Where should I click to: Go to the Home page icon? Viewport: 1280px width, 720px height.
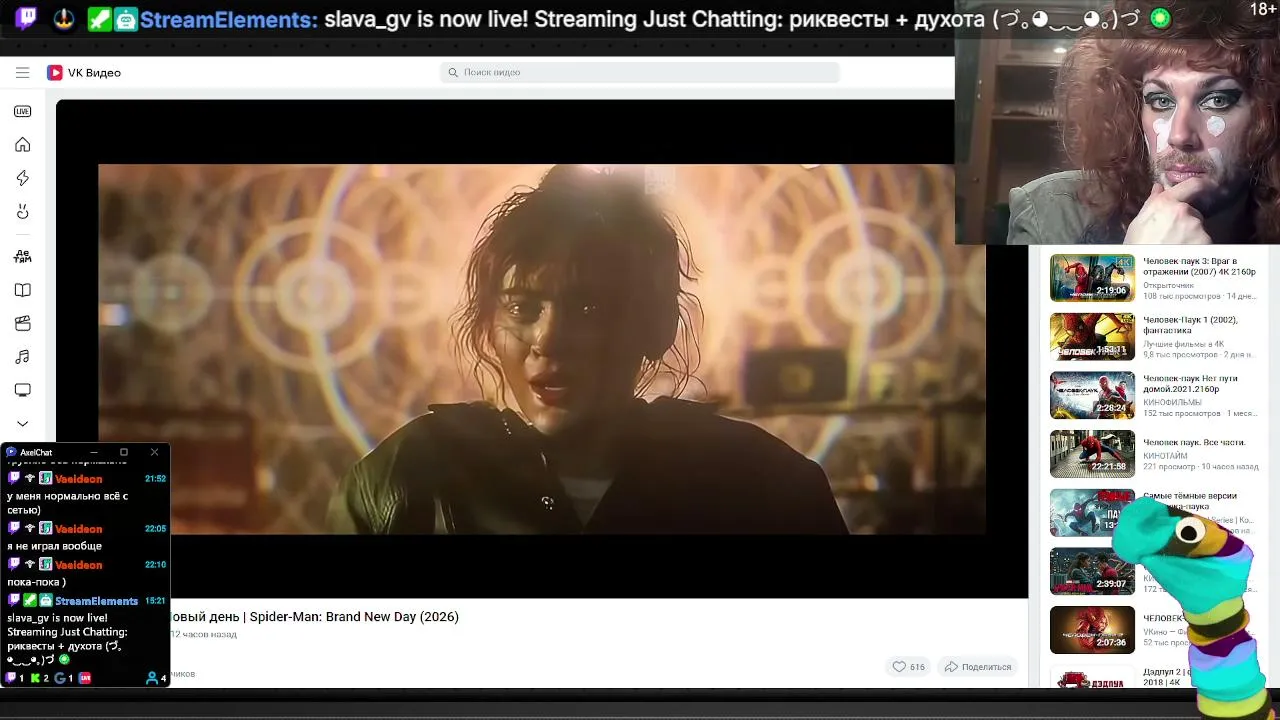(x=22, y=145)
